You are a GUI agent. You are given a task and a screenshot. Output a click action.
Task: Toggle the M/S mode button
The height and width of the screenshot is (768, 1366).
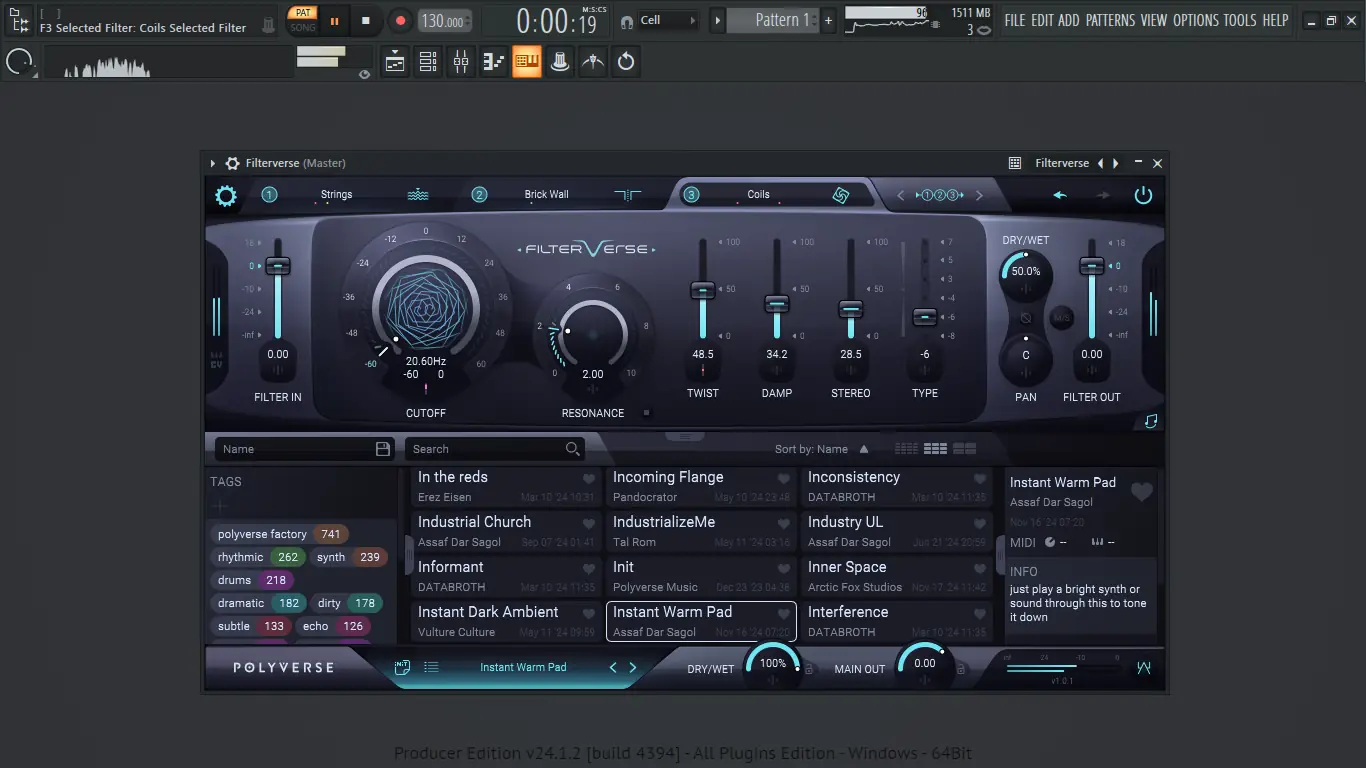pos(1062,318)
